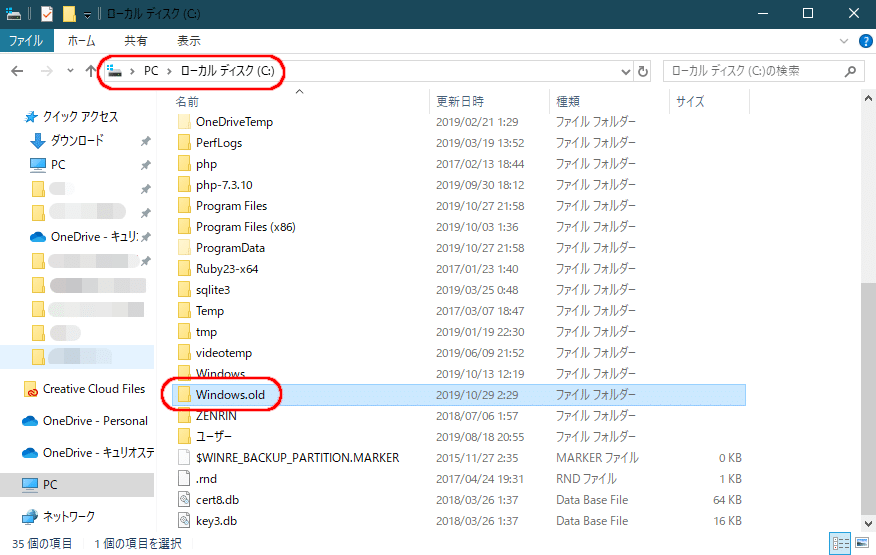Open the Customize Quick Access Toolbar dropdown
Image resolution: width=876 pixels, height=555 pixels.
click(x=87, y=15)
